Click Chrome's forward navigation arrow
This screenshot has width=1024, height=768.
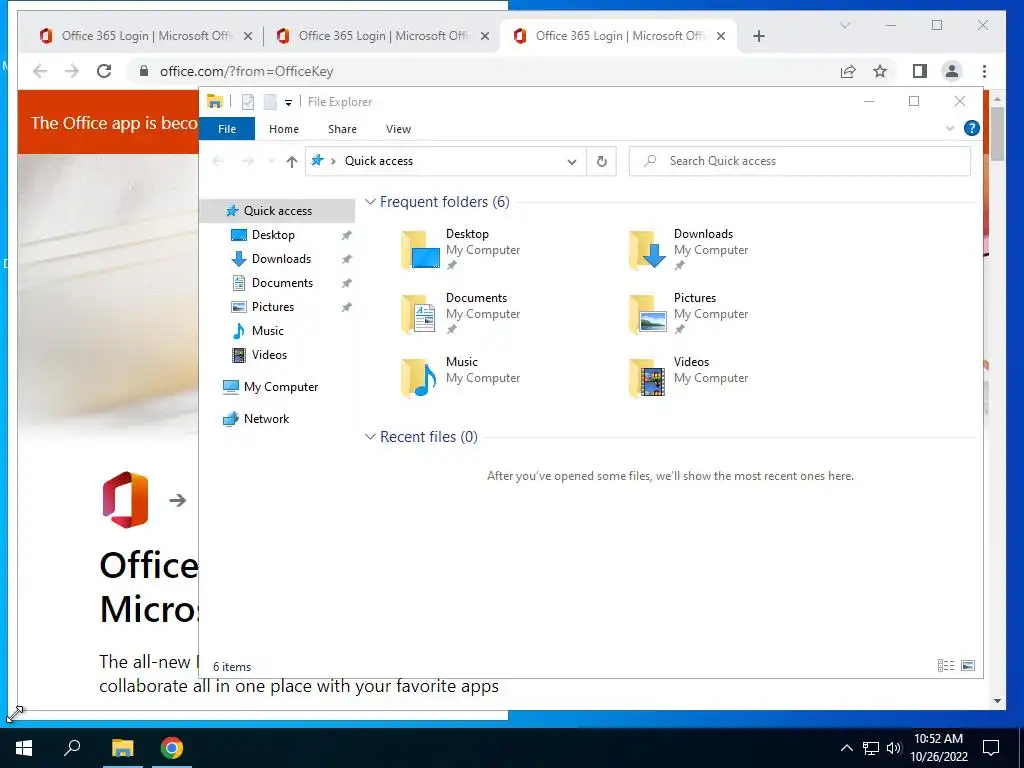click(x=72, y=71)
